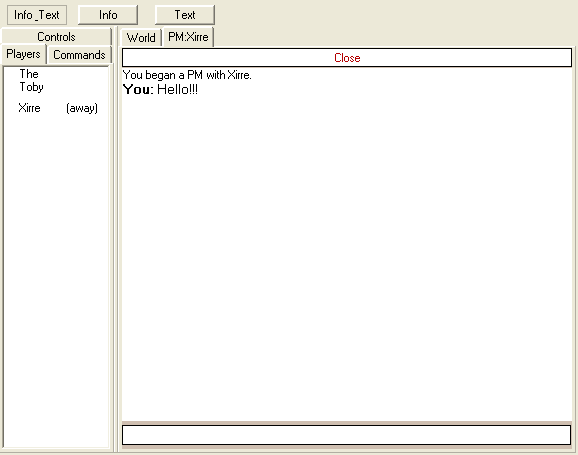Open the Commands tab
Screen dimensions: 578x455
pyautogui.click(x=79, y=55)
